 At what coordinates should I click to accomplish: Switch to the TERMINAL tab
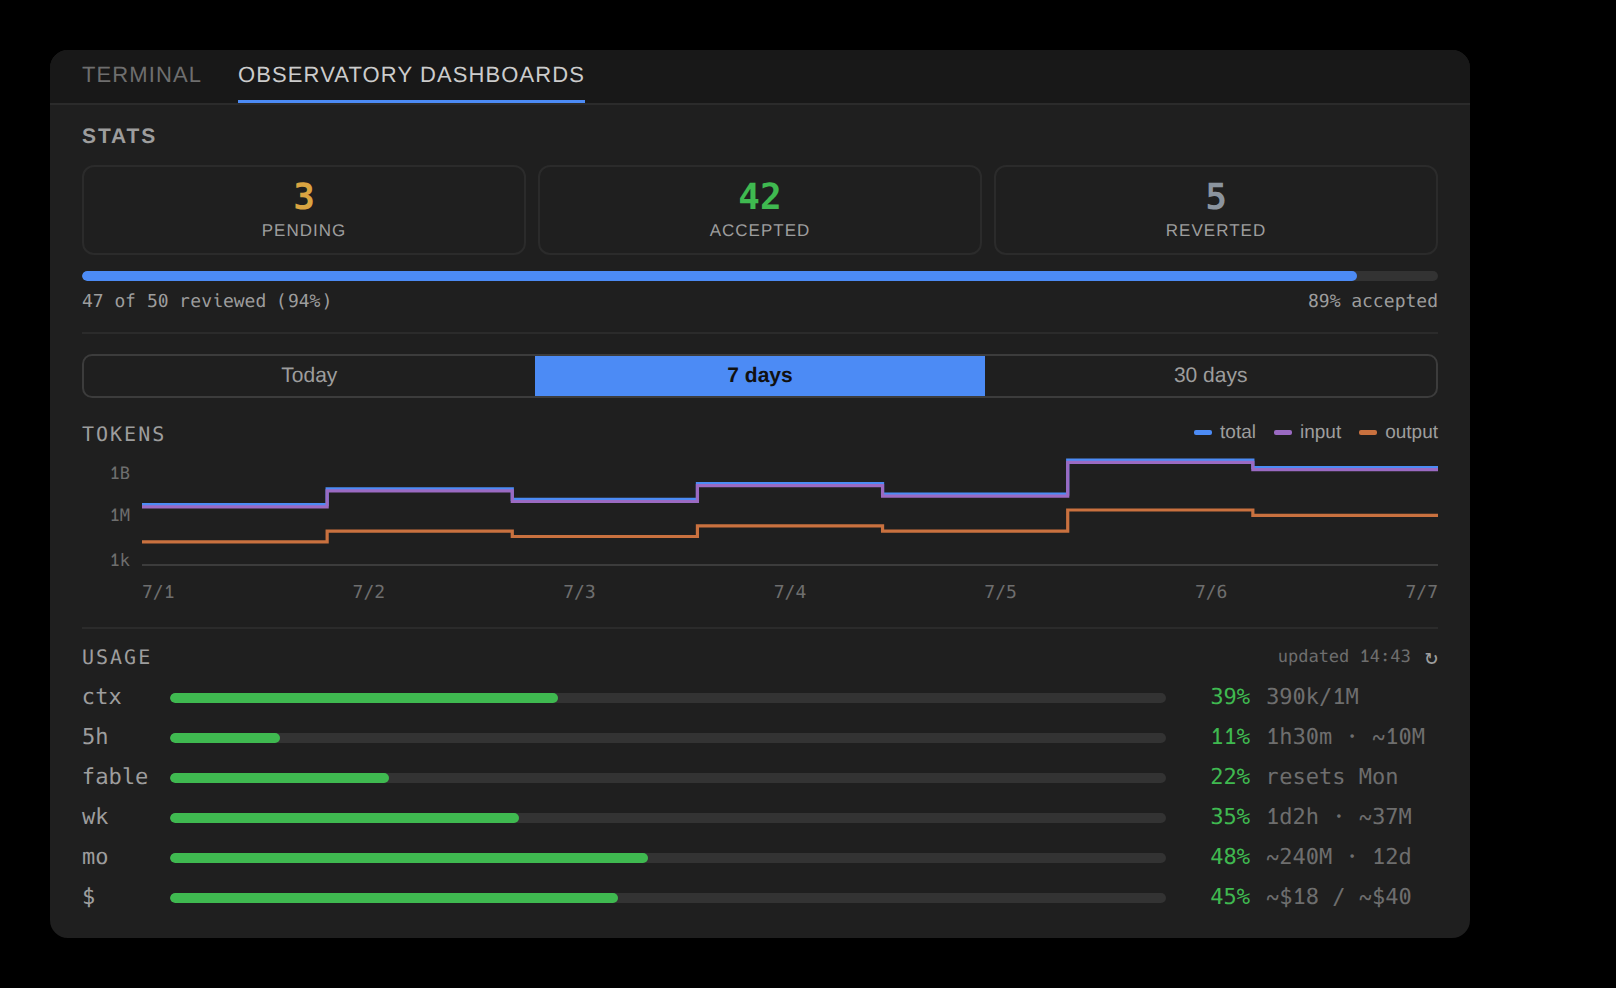pyautogui.click(x=141, y=75)
